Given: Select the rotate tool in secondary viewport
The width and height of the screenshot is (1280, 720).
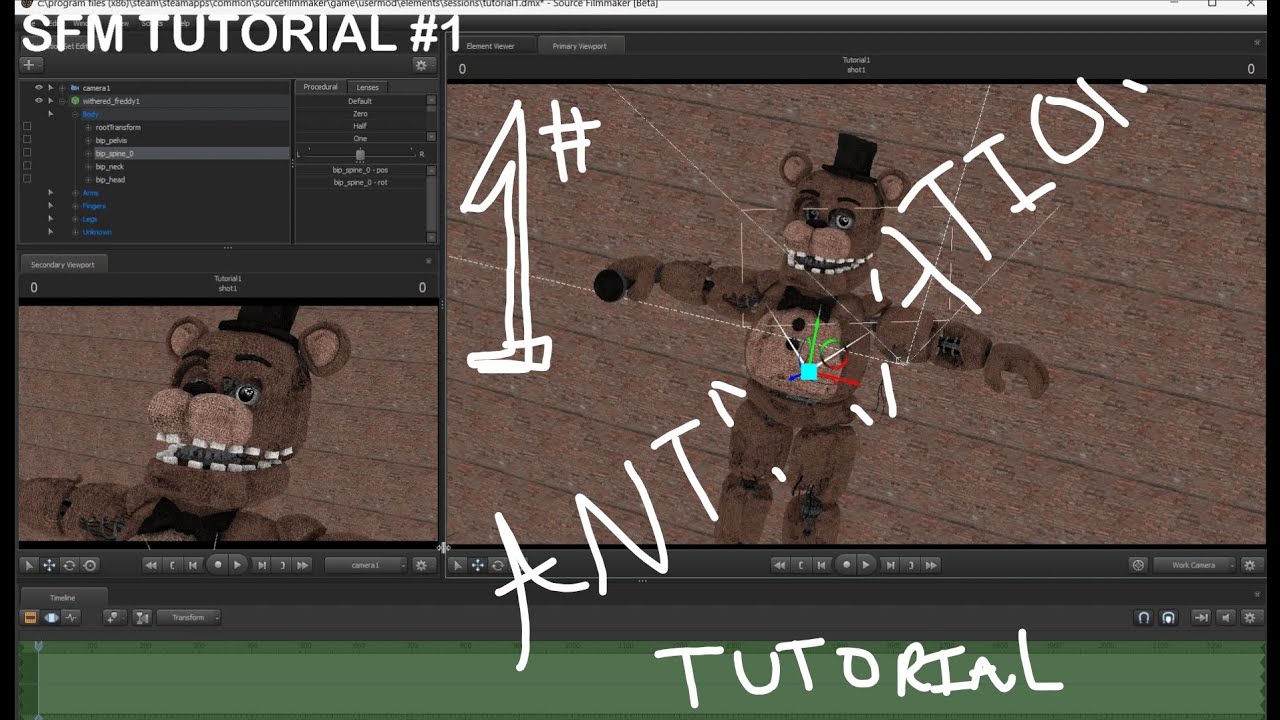Looking at the screenshot, I should (x=69, y=565).
